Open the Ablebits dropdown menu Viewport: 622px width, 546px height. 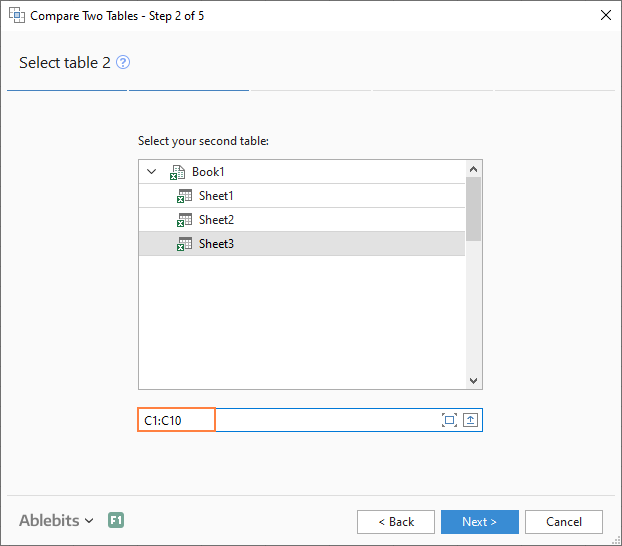click(56, 521)
